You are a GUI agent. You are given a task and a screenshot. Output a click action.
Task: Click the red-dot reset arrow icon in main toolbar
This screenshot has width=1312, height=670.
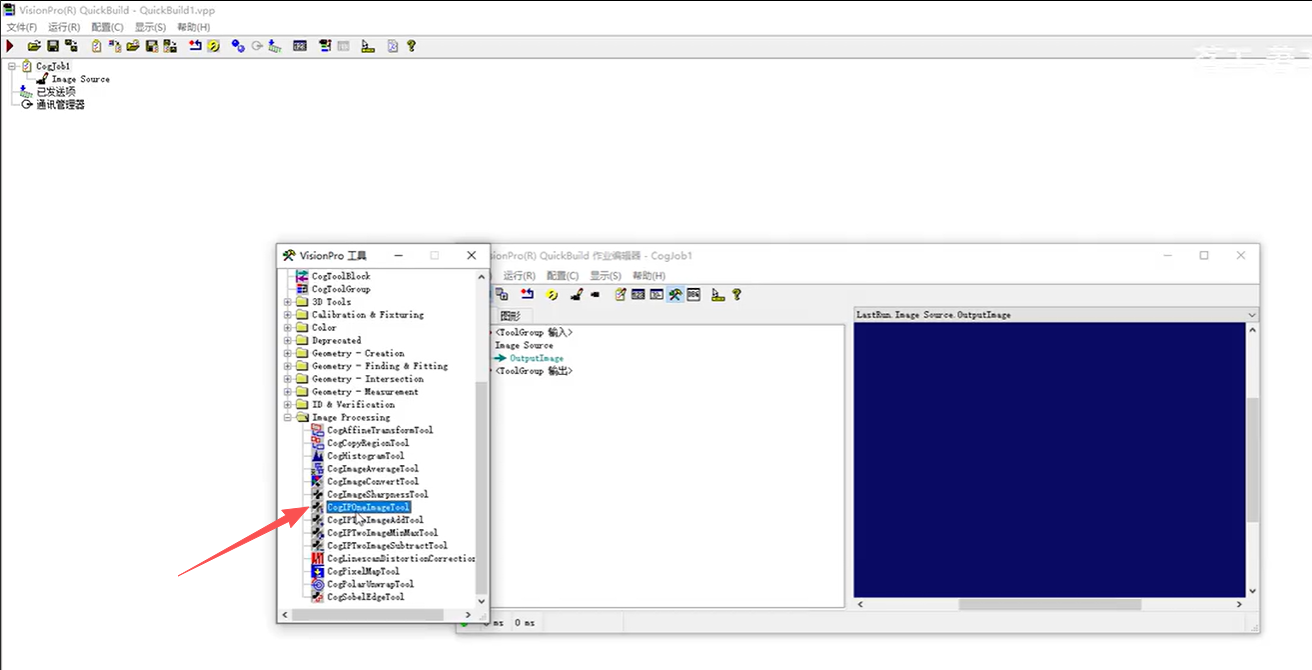click(x=196, y=46)
